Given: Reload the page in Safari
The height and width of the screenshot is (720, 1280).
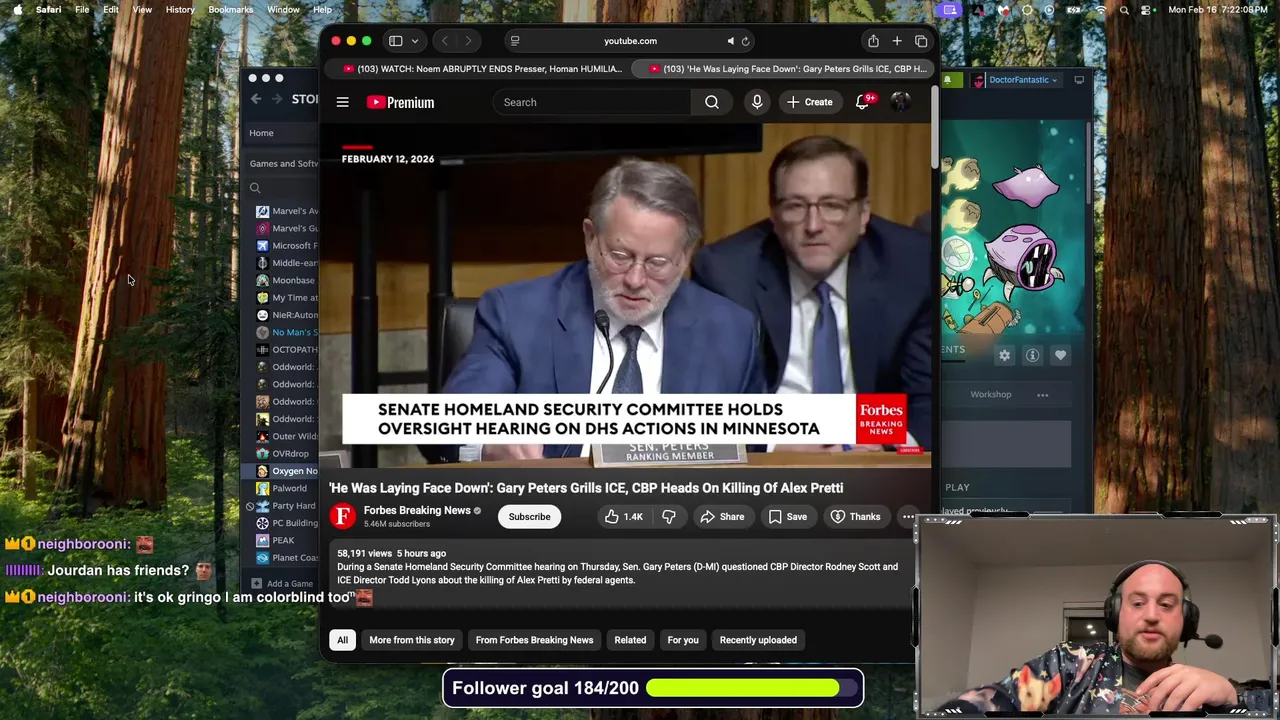Looking at the screenshot, I should pos(745,41).
